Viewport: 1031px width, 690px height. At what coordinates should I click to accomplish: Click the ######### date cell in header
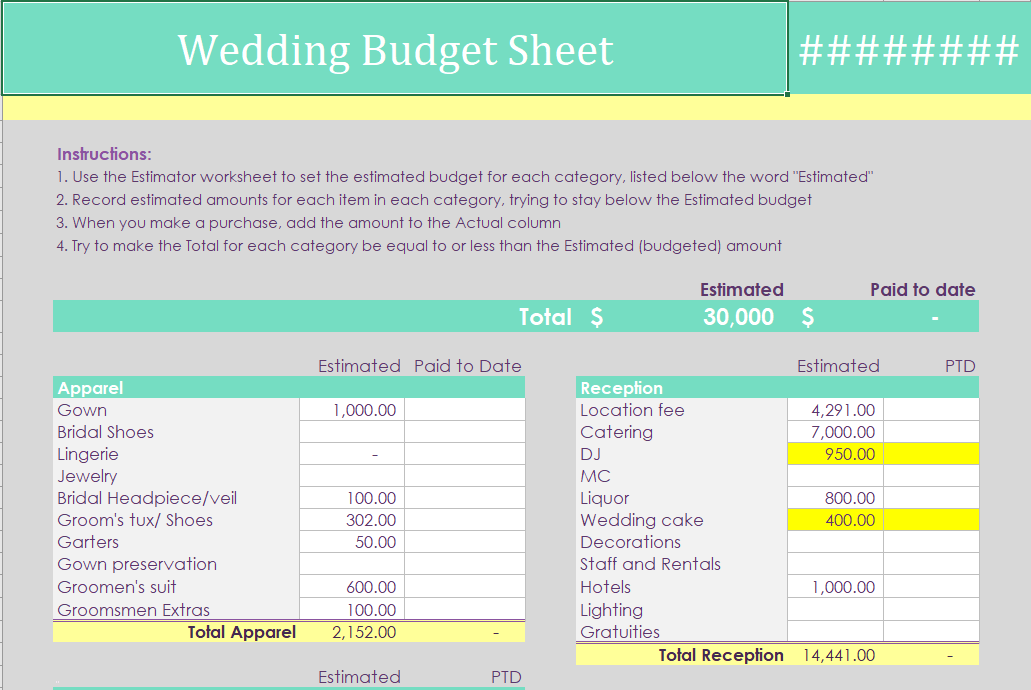[909, 50]
